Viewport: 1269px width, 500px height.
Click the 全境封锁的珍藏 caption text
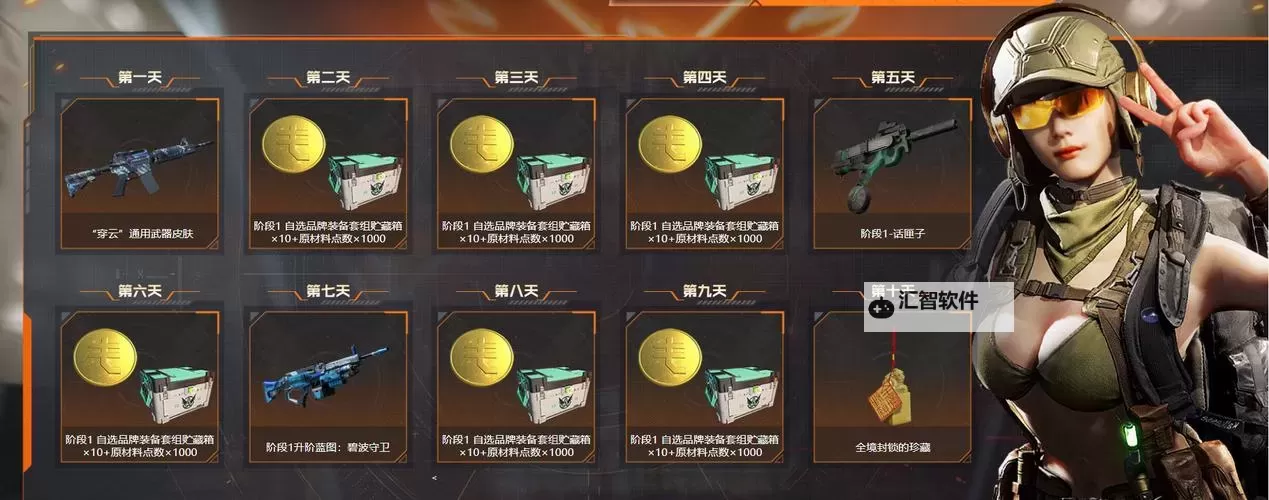(x=893, y=446)
